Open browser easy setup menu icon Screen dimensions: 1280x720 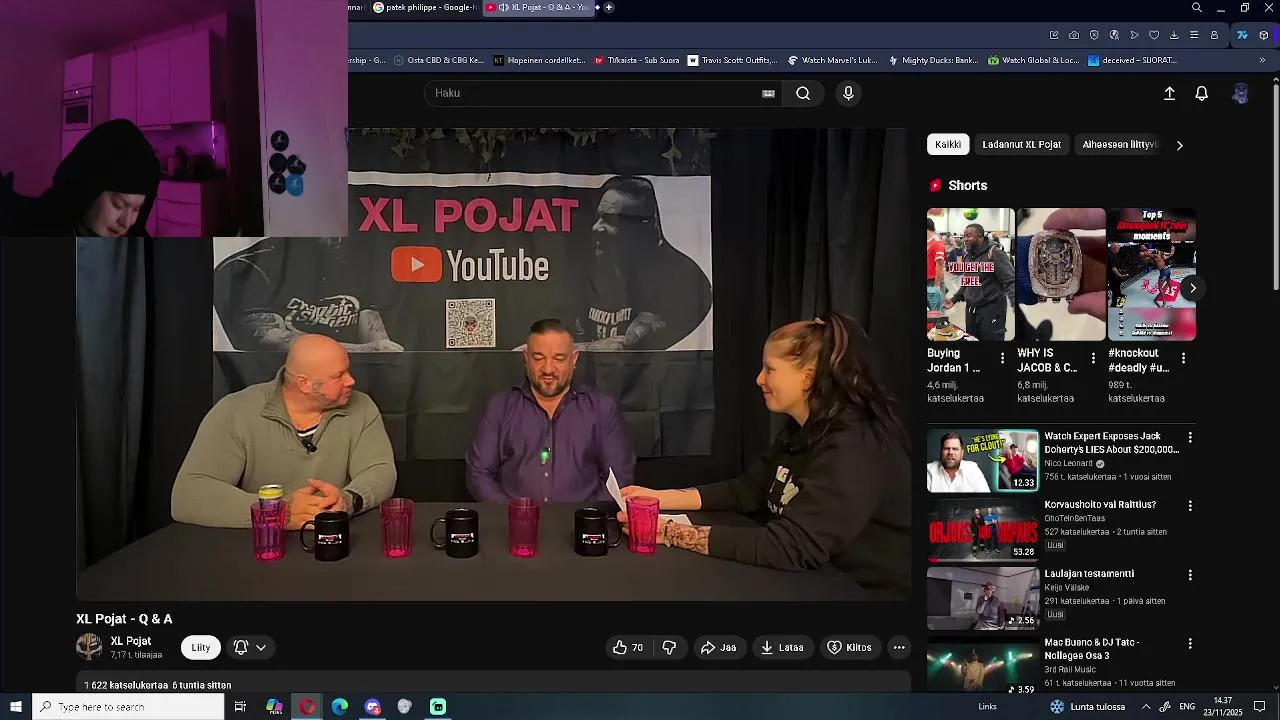1194,35
